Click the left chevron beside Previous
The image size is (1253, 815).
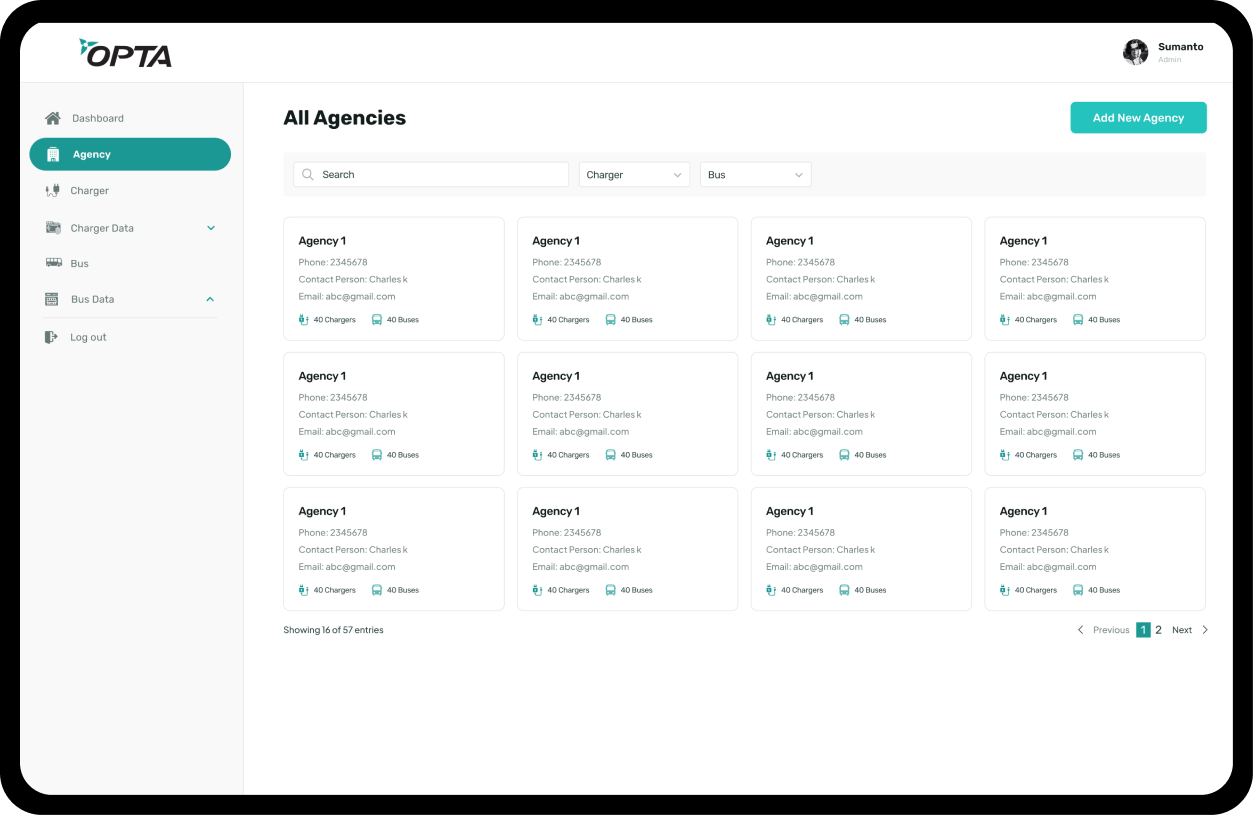[x=1080, y=630]
